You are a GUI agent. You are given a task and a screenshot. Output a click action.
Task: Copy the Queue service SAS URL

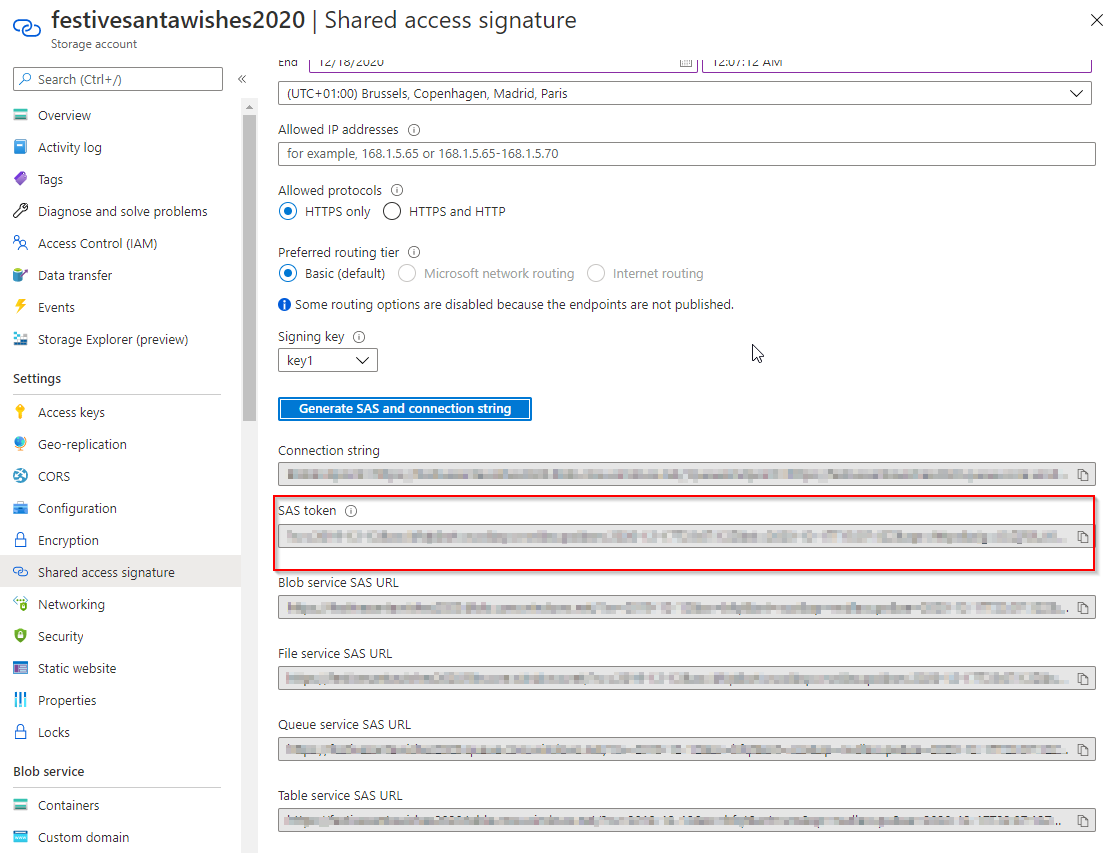(1083, 749)
